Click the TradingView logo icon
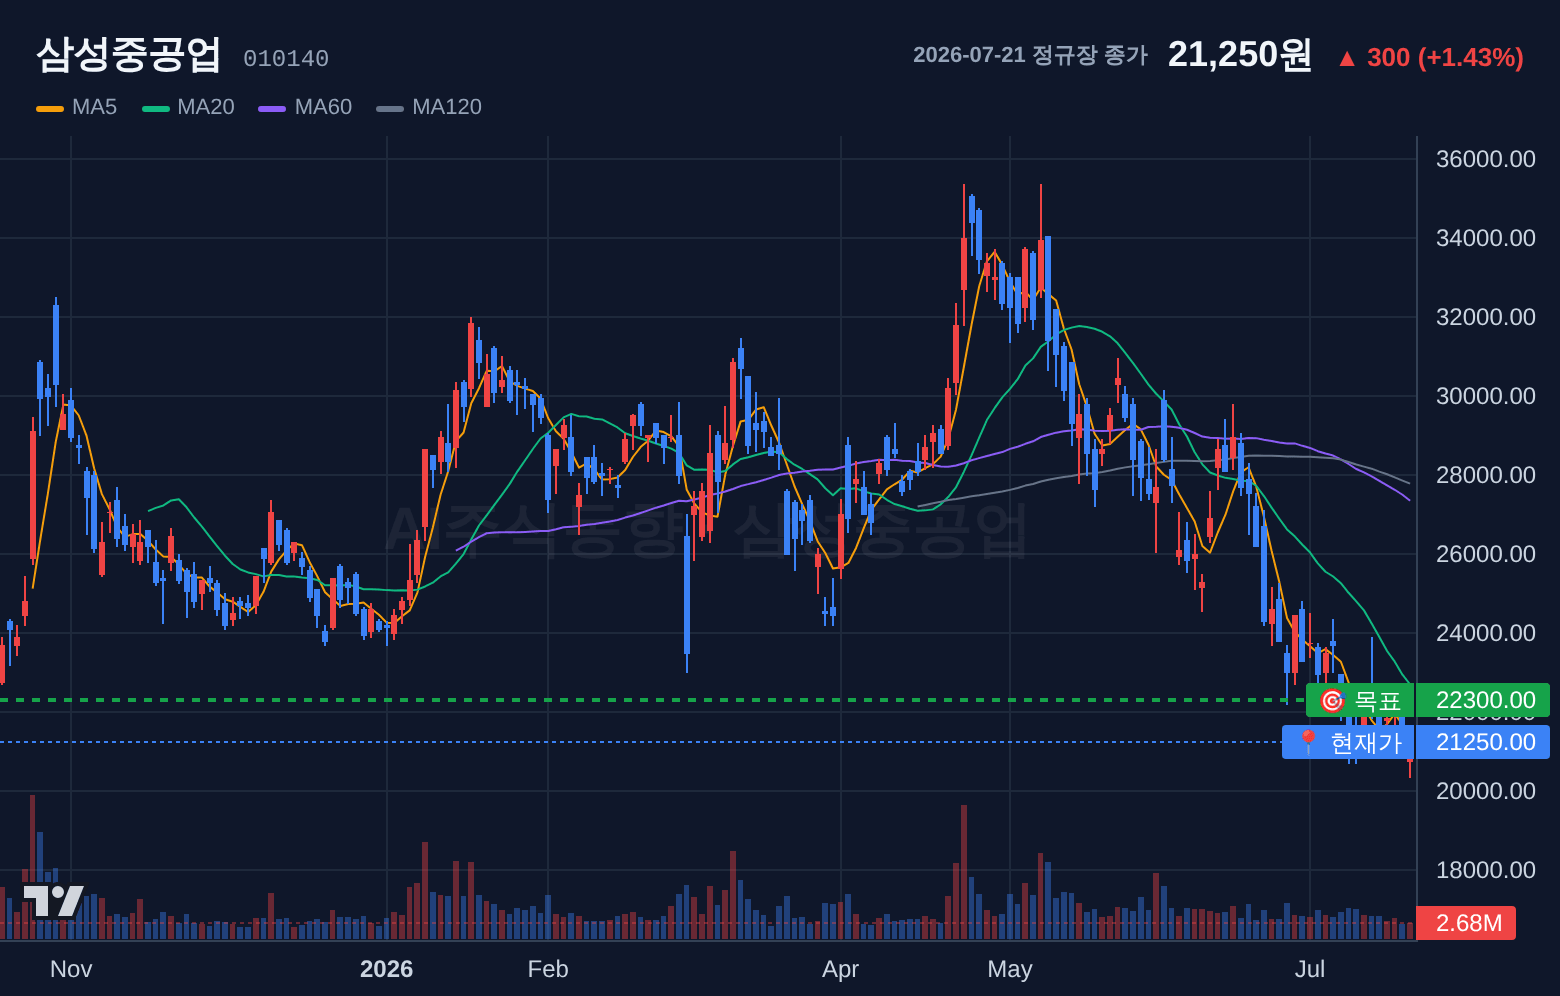This screenshot has height=996, width=1560. 53,901
